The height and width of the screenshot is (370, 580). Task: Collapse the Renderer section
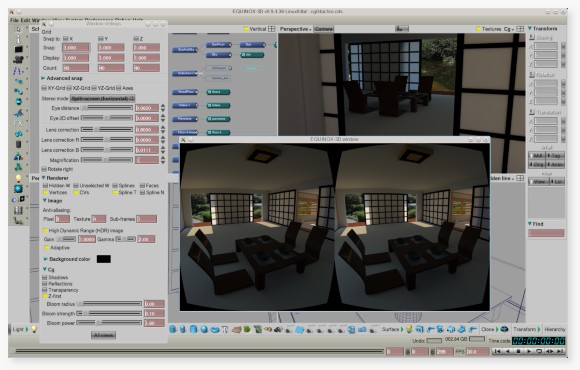43,178
